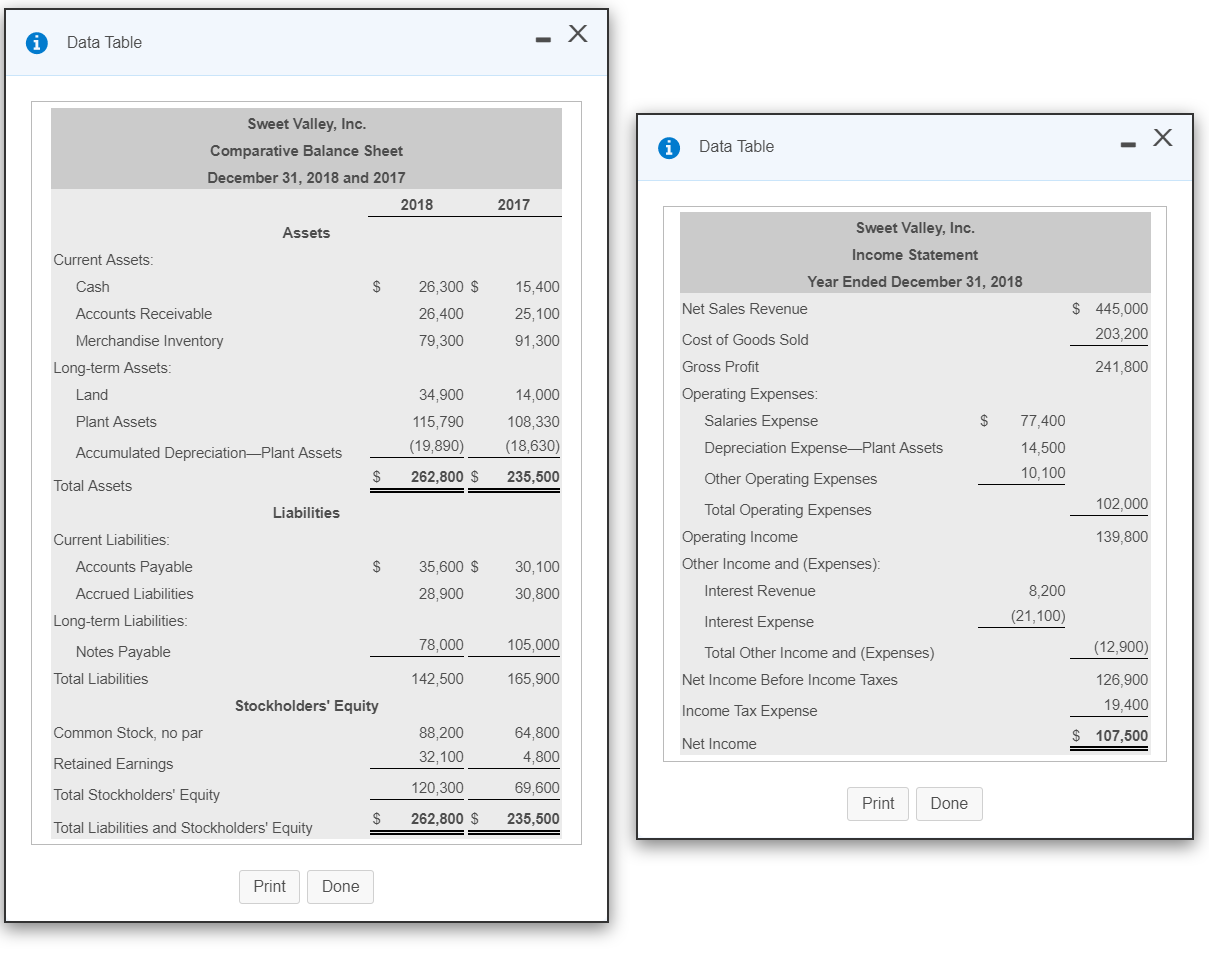Click the Total Liabilities and Stockholders' Equity label

pos(183,828)
